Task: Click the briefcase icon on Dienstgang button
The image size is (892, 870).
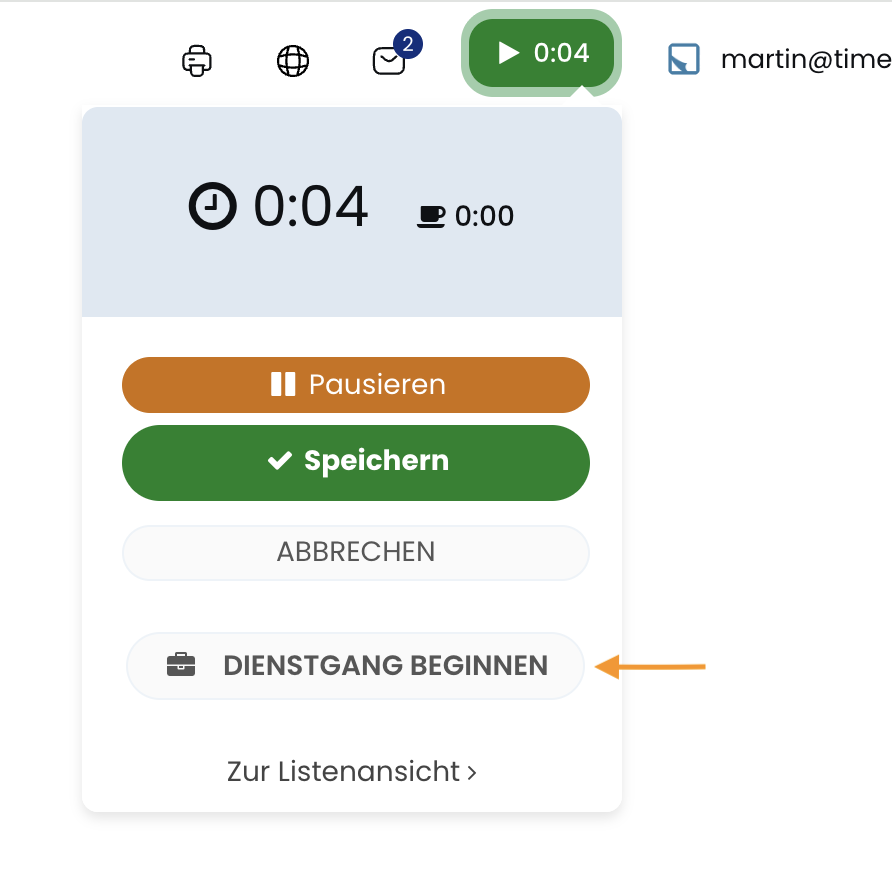Action: [181, 665]
